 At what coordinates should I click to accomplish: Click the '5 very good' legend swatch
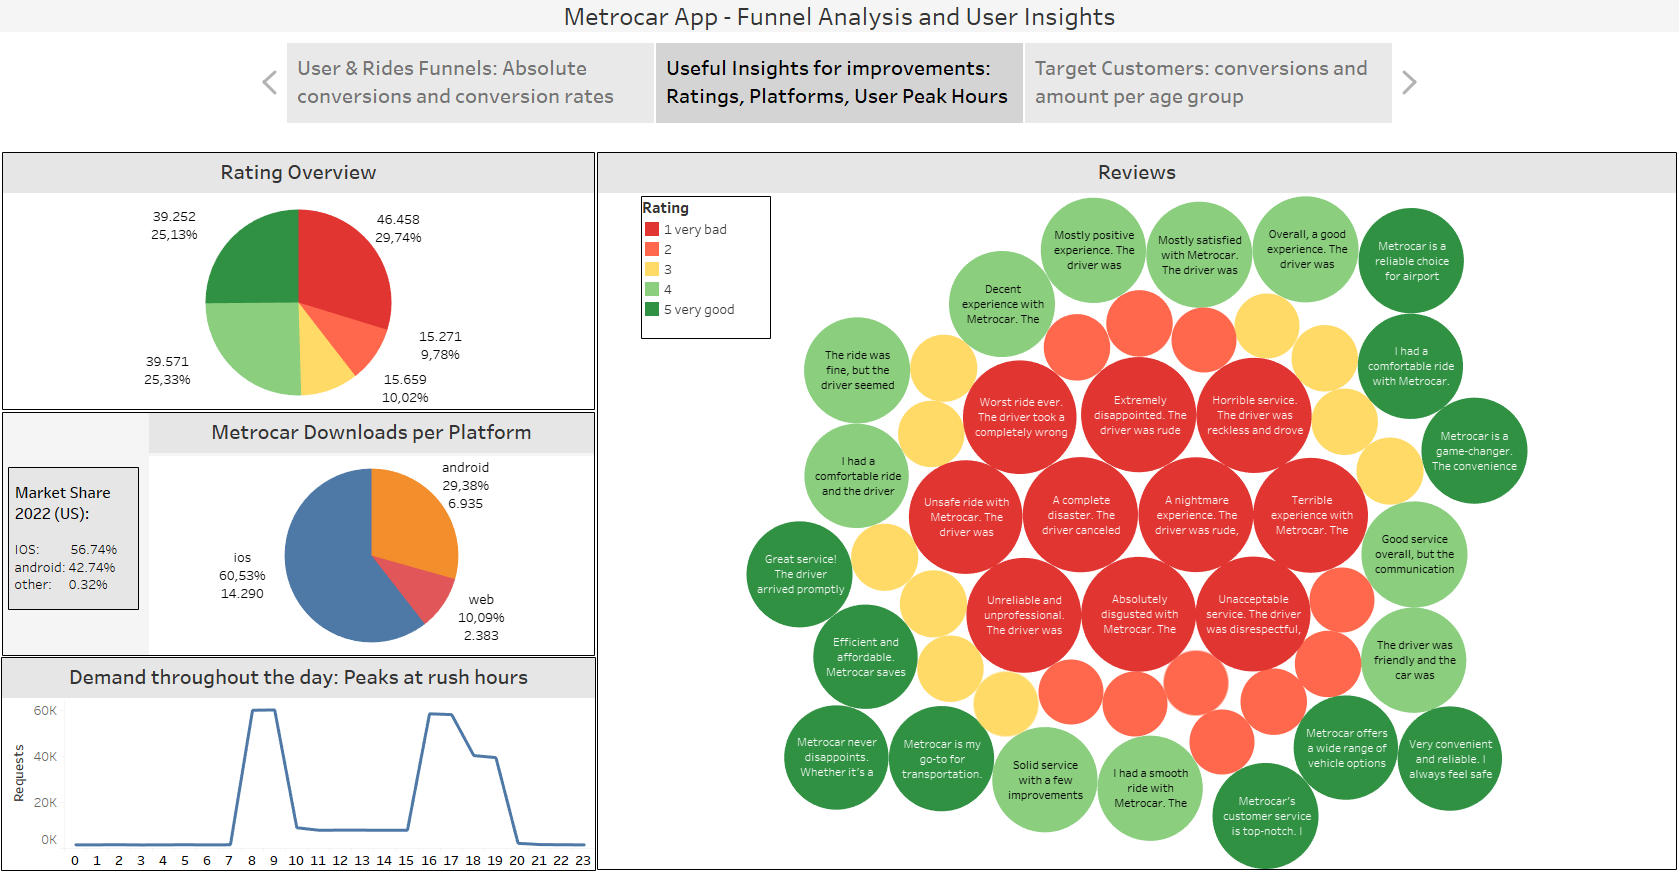click(652, 310)
